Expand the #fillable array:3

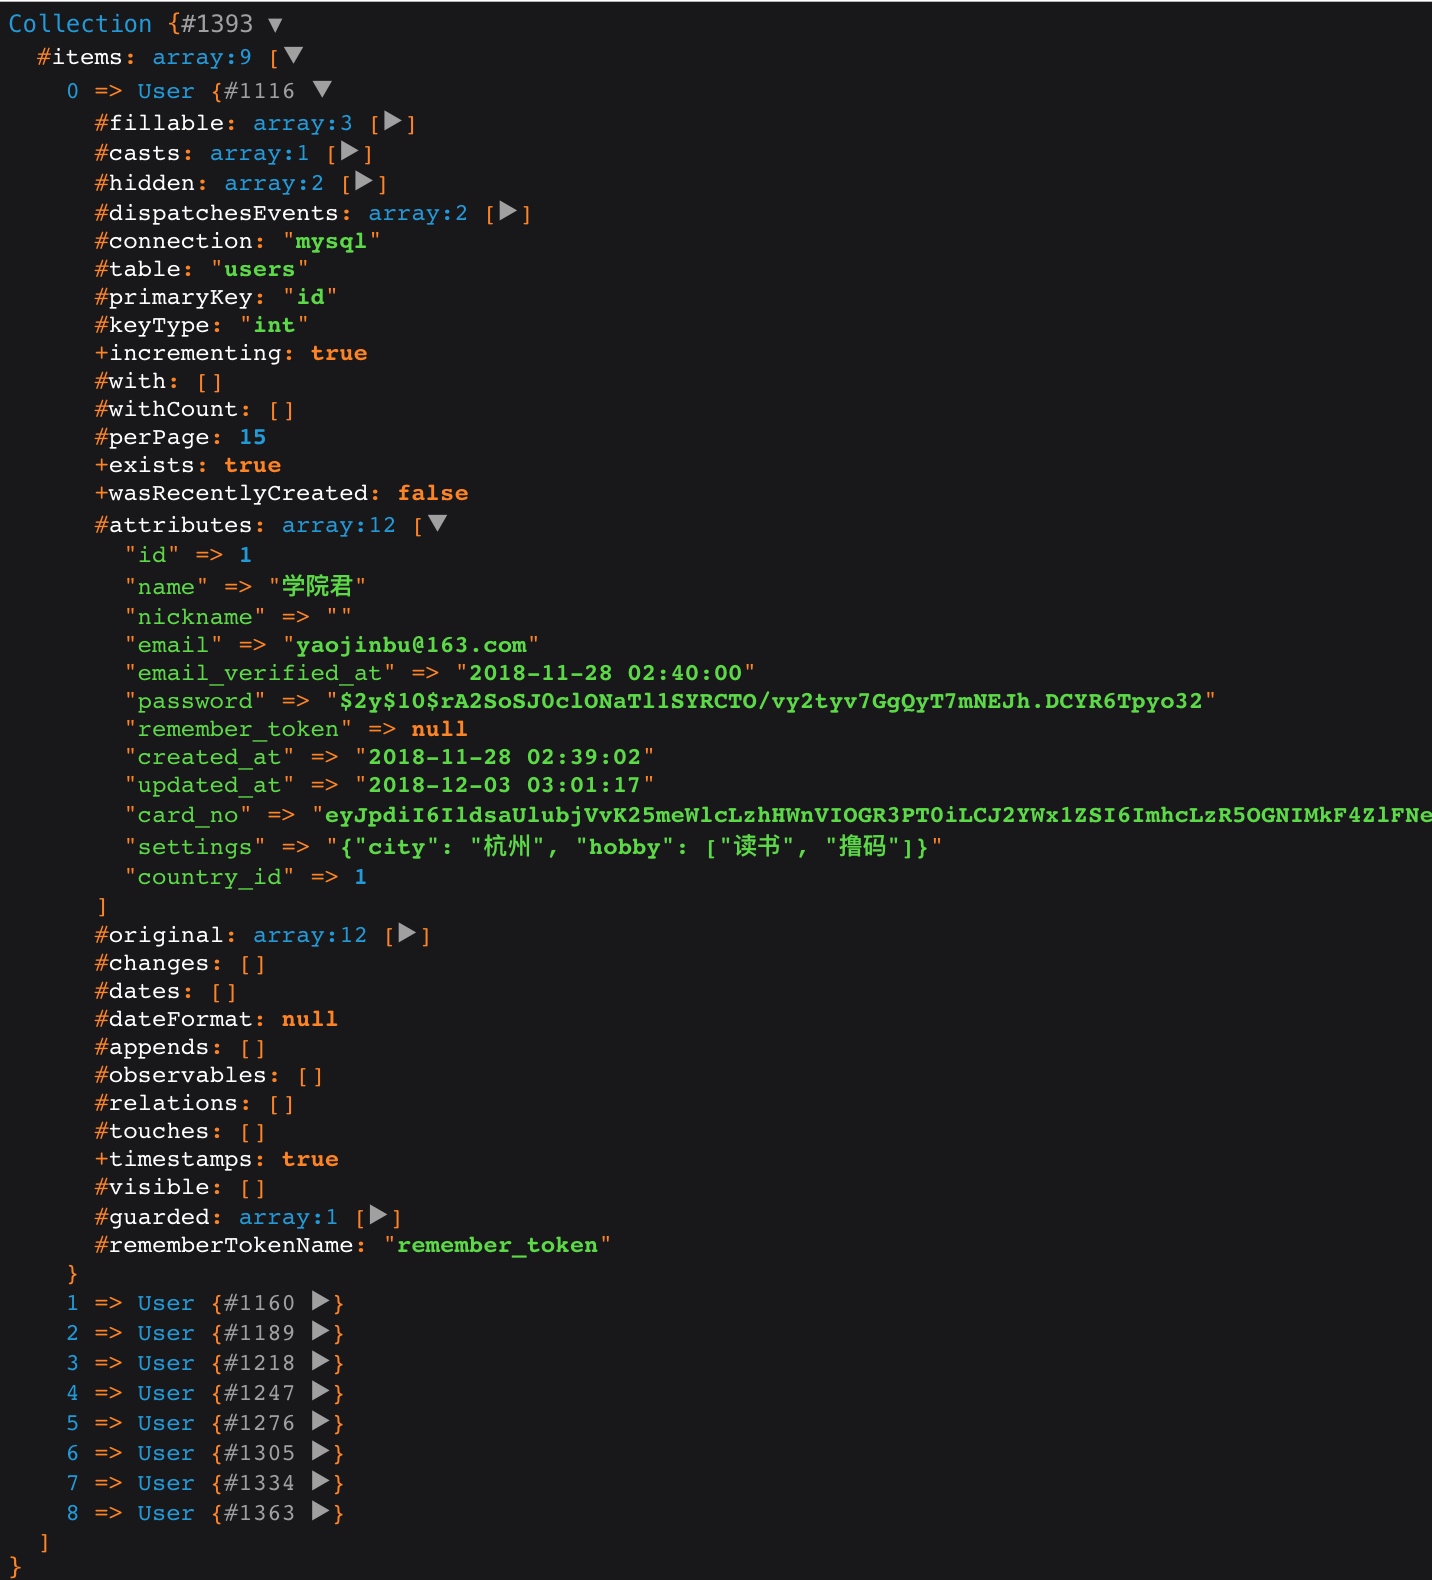[393, 122]
